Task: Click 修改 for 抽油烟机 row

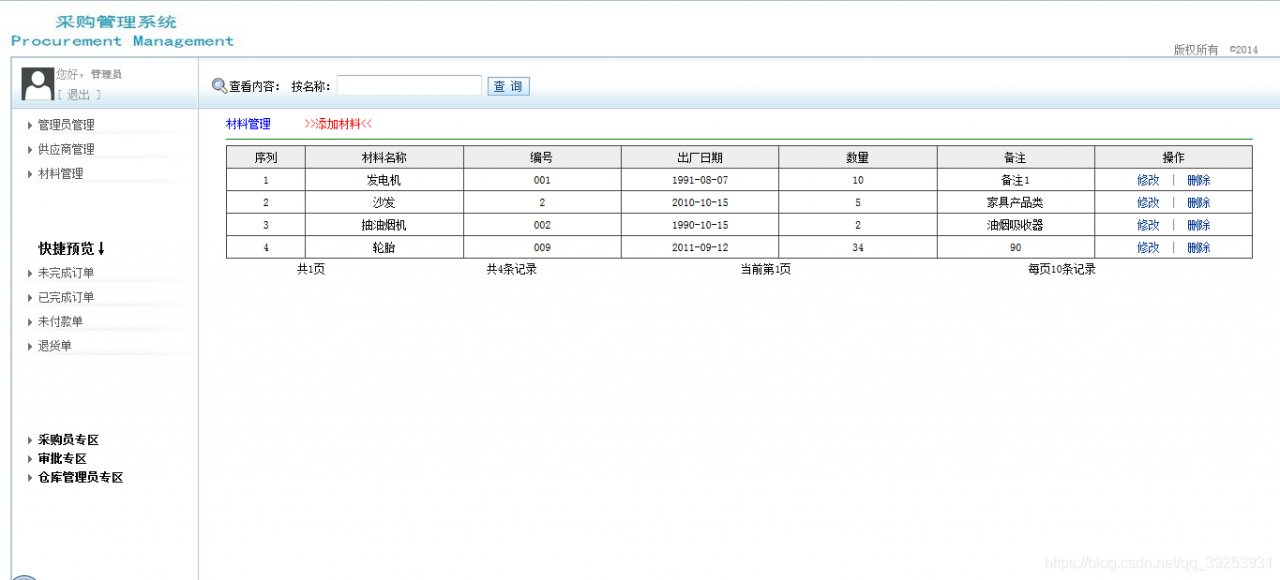Action: pos(1148,225)
